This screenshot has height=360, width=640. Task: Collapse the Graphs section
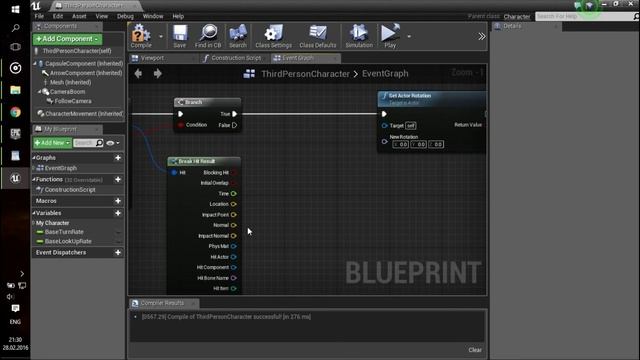pyautogui.click(x=34, y=158)
